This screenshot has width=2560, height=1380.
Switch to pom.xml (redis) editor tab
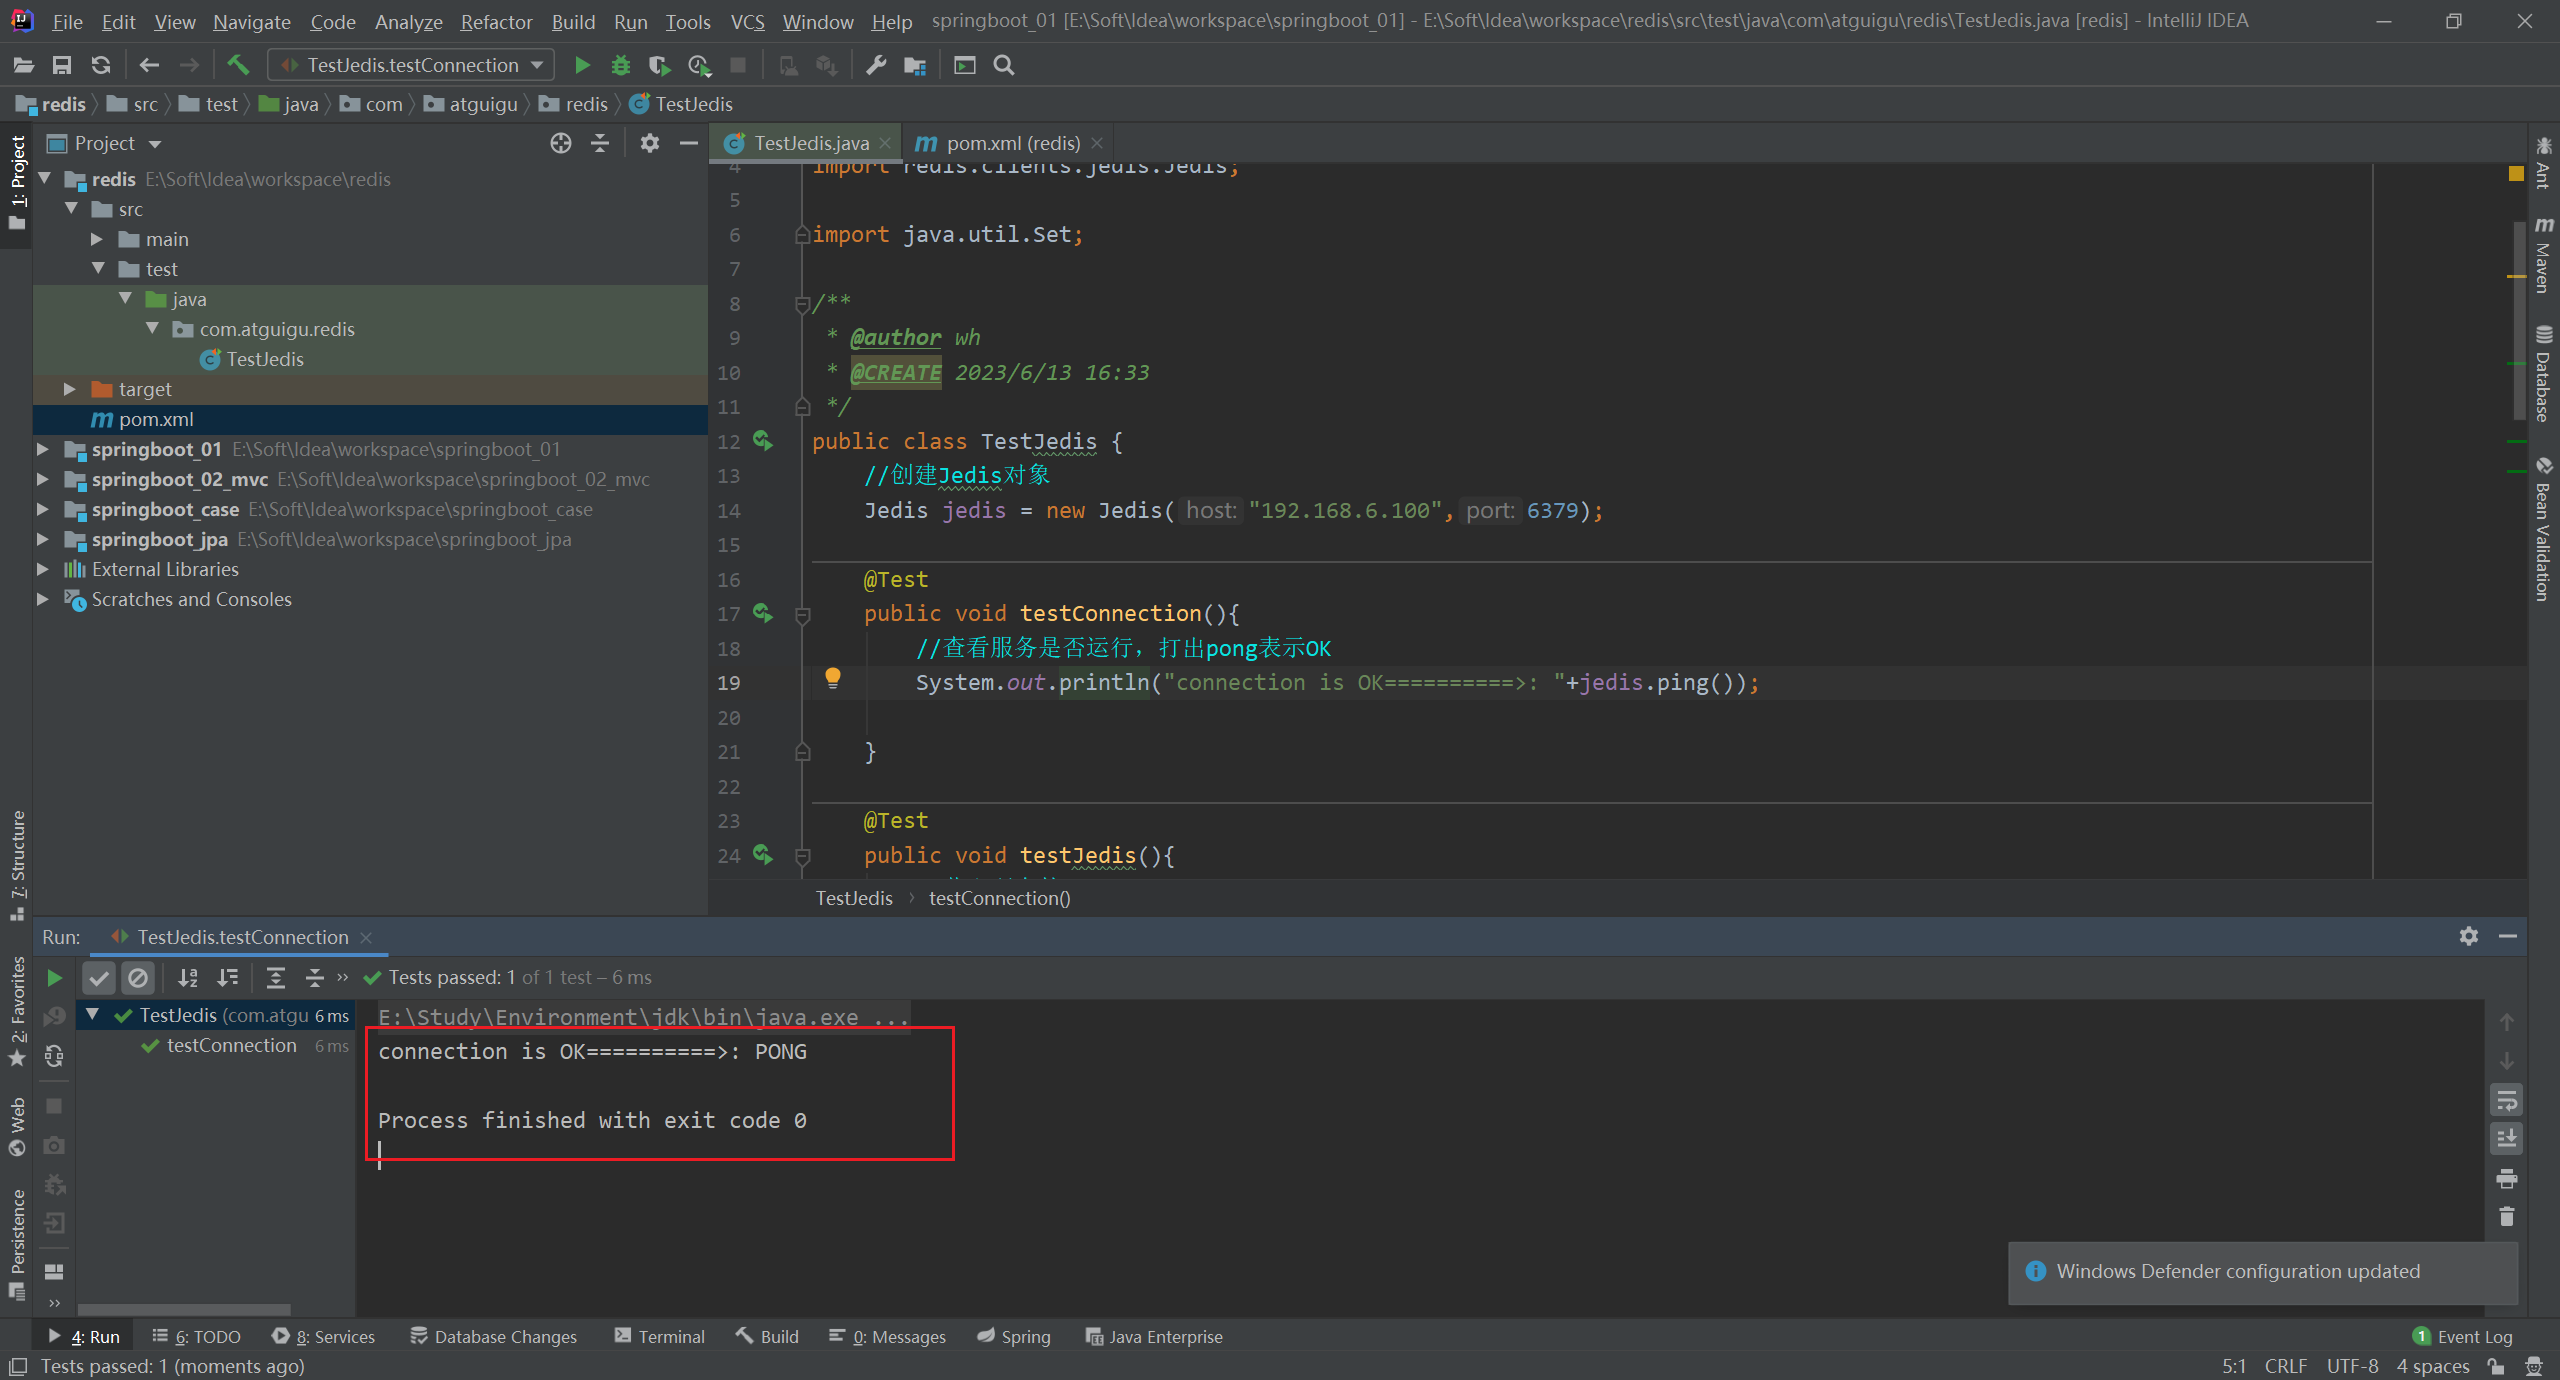(1010, 143)
